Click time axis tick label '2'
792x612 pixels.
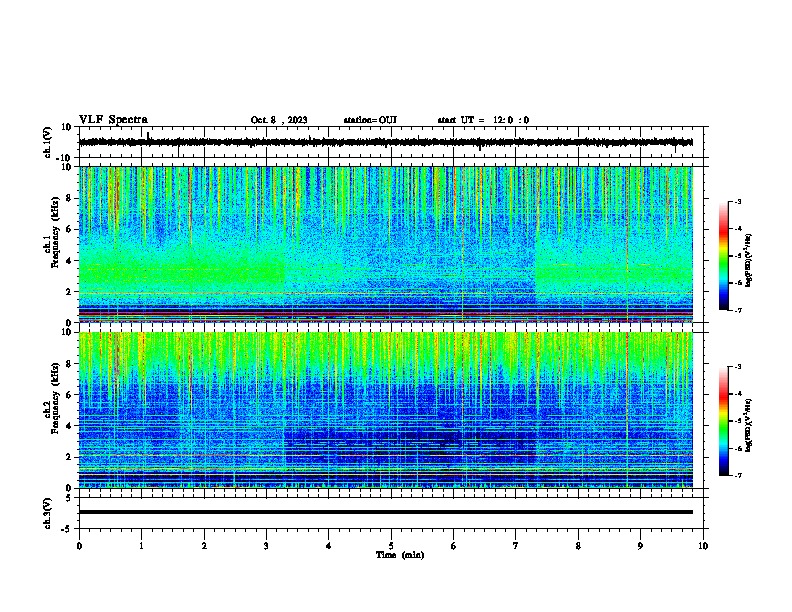pyautogui.click(x=204, y=546)
